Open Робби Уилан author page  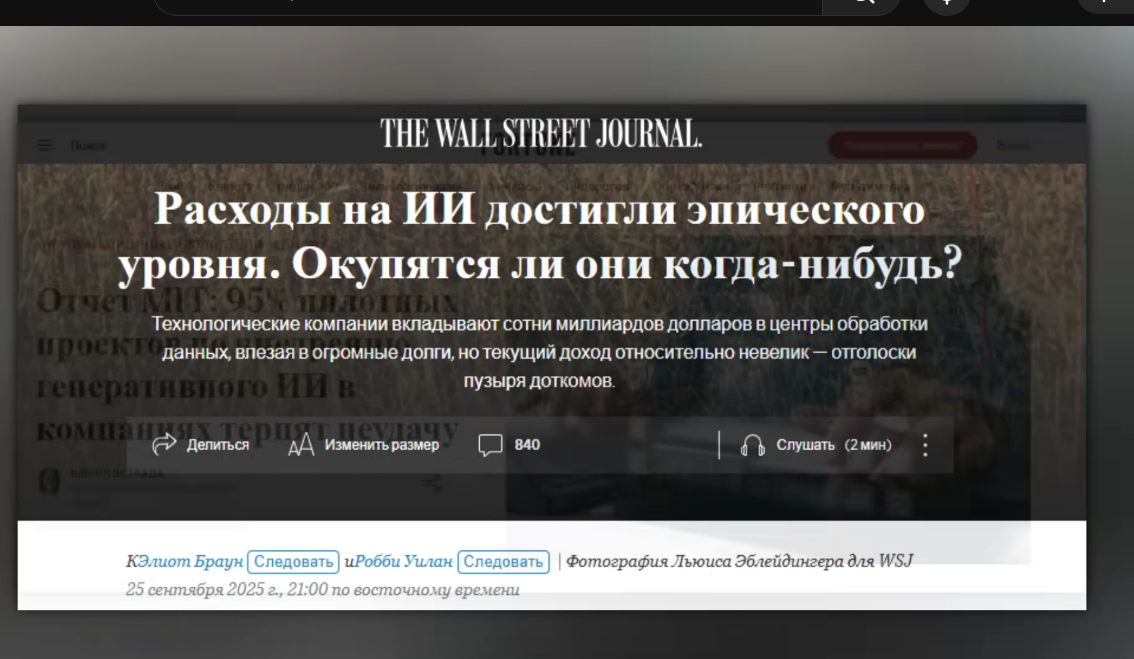pyautogui.click(x=404, y=561)
